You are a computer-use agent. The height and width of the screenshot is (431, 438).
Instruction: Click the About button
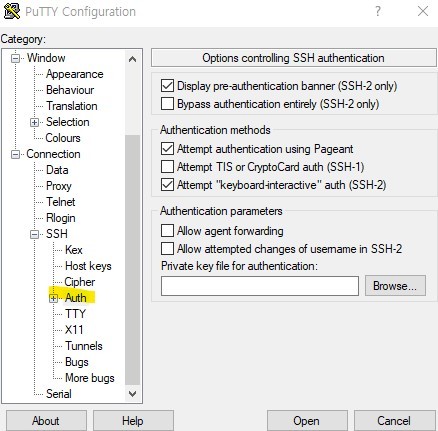pyautogui.click(x=46, y=421)
